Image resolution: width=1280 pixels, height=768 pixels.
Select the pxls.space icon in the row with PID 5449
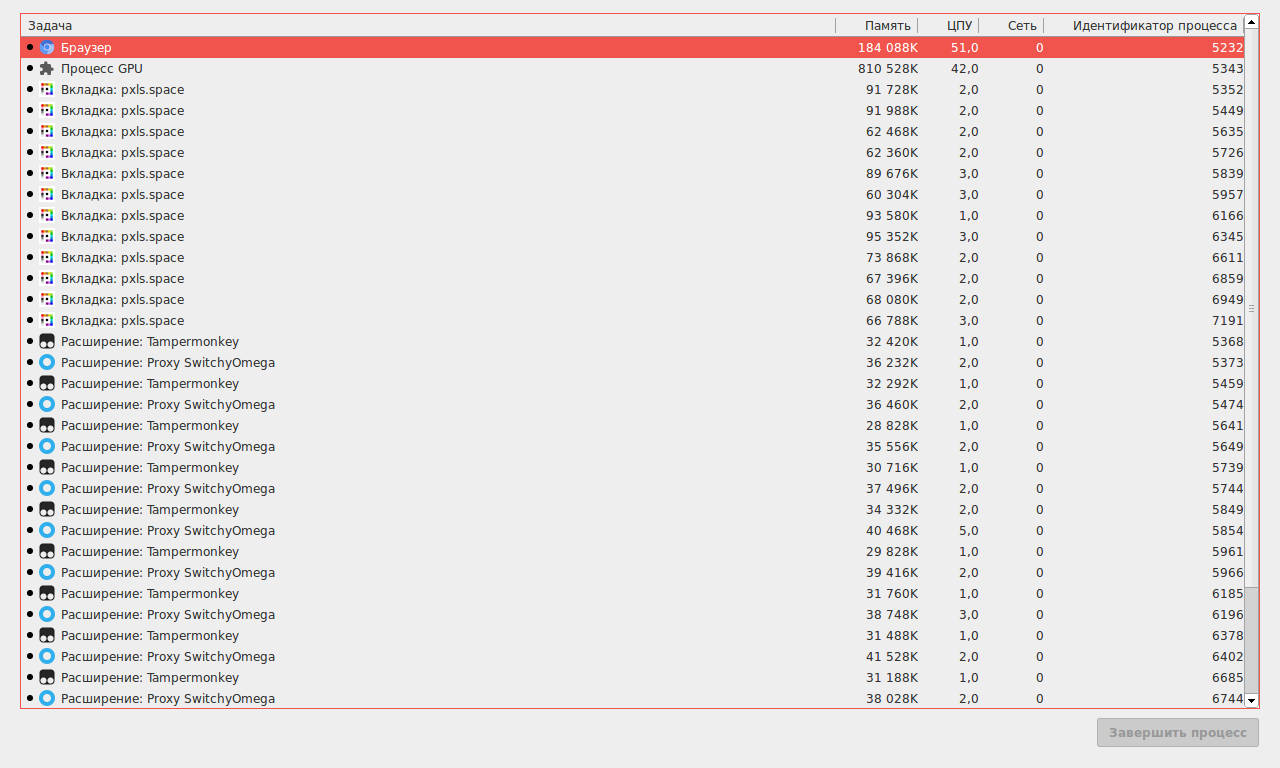[x=47, y=111]
